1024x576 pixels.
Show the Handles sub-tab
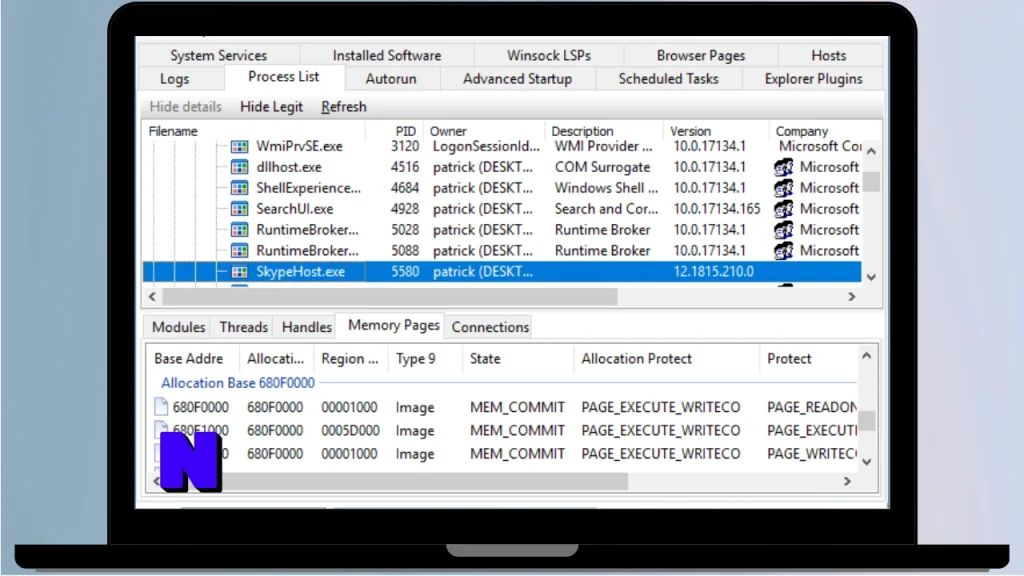coord(306,327)
